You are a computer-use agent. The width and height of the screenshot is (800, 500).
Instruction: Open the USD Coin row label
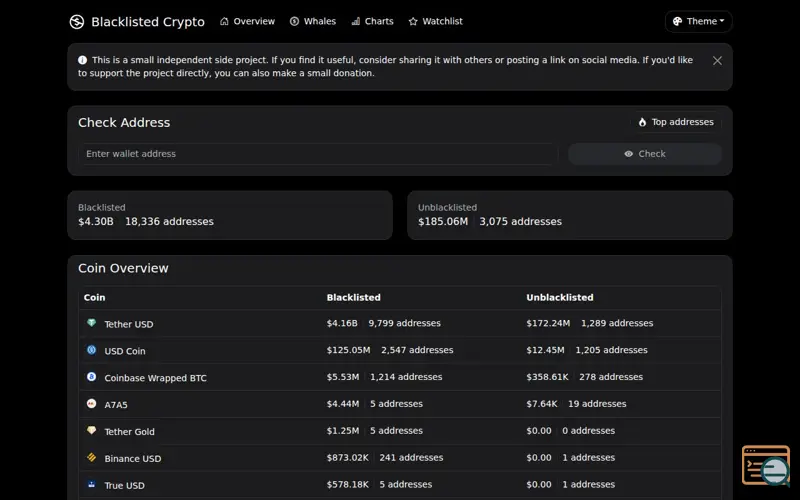tap(125, 351)
